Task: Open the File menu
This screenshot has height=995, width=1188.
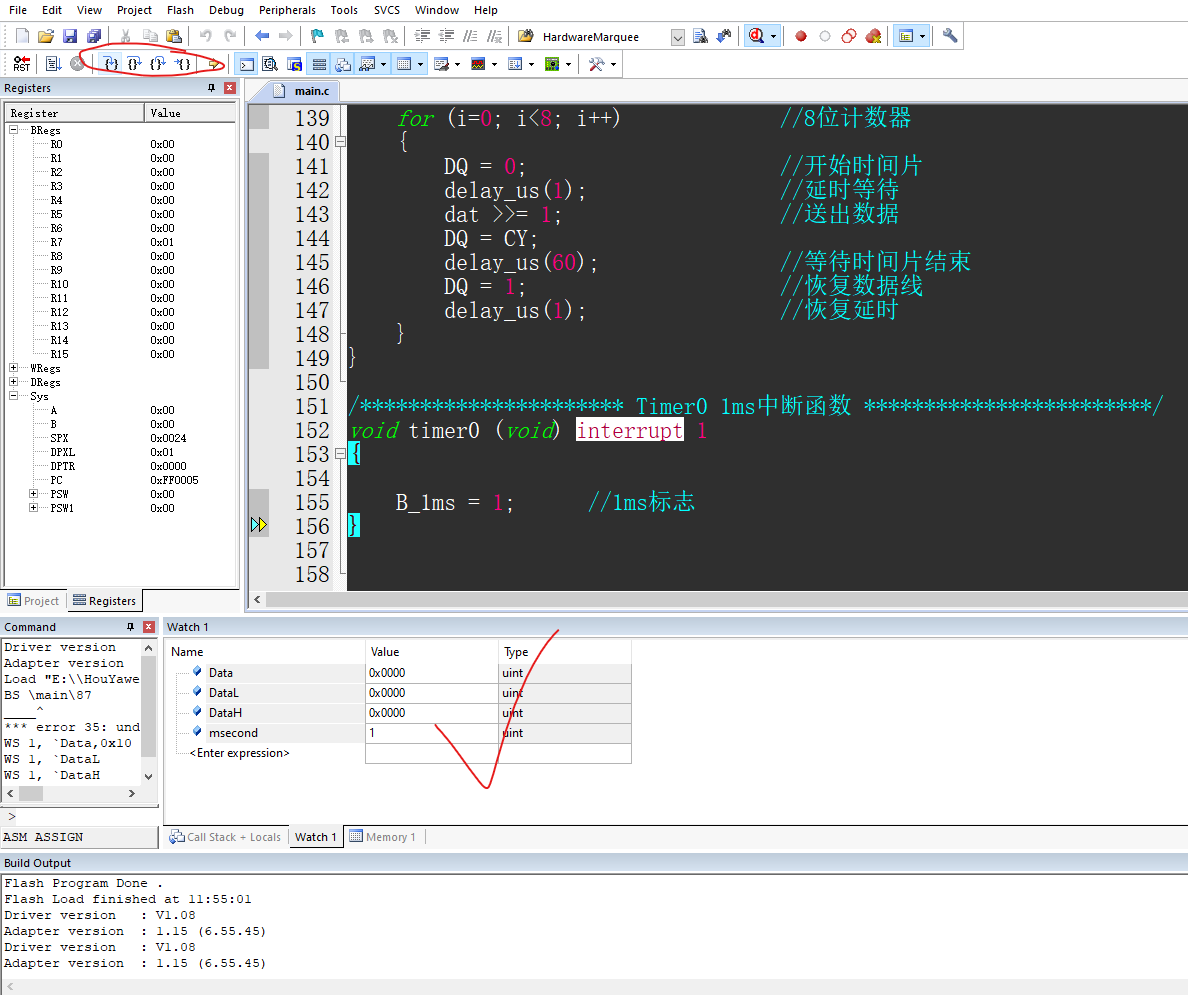Action: pos(17,10)
